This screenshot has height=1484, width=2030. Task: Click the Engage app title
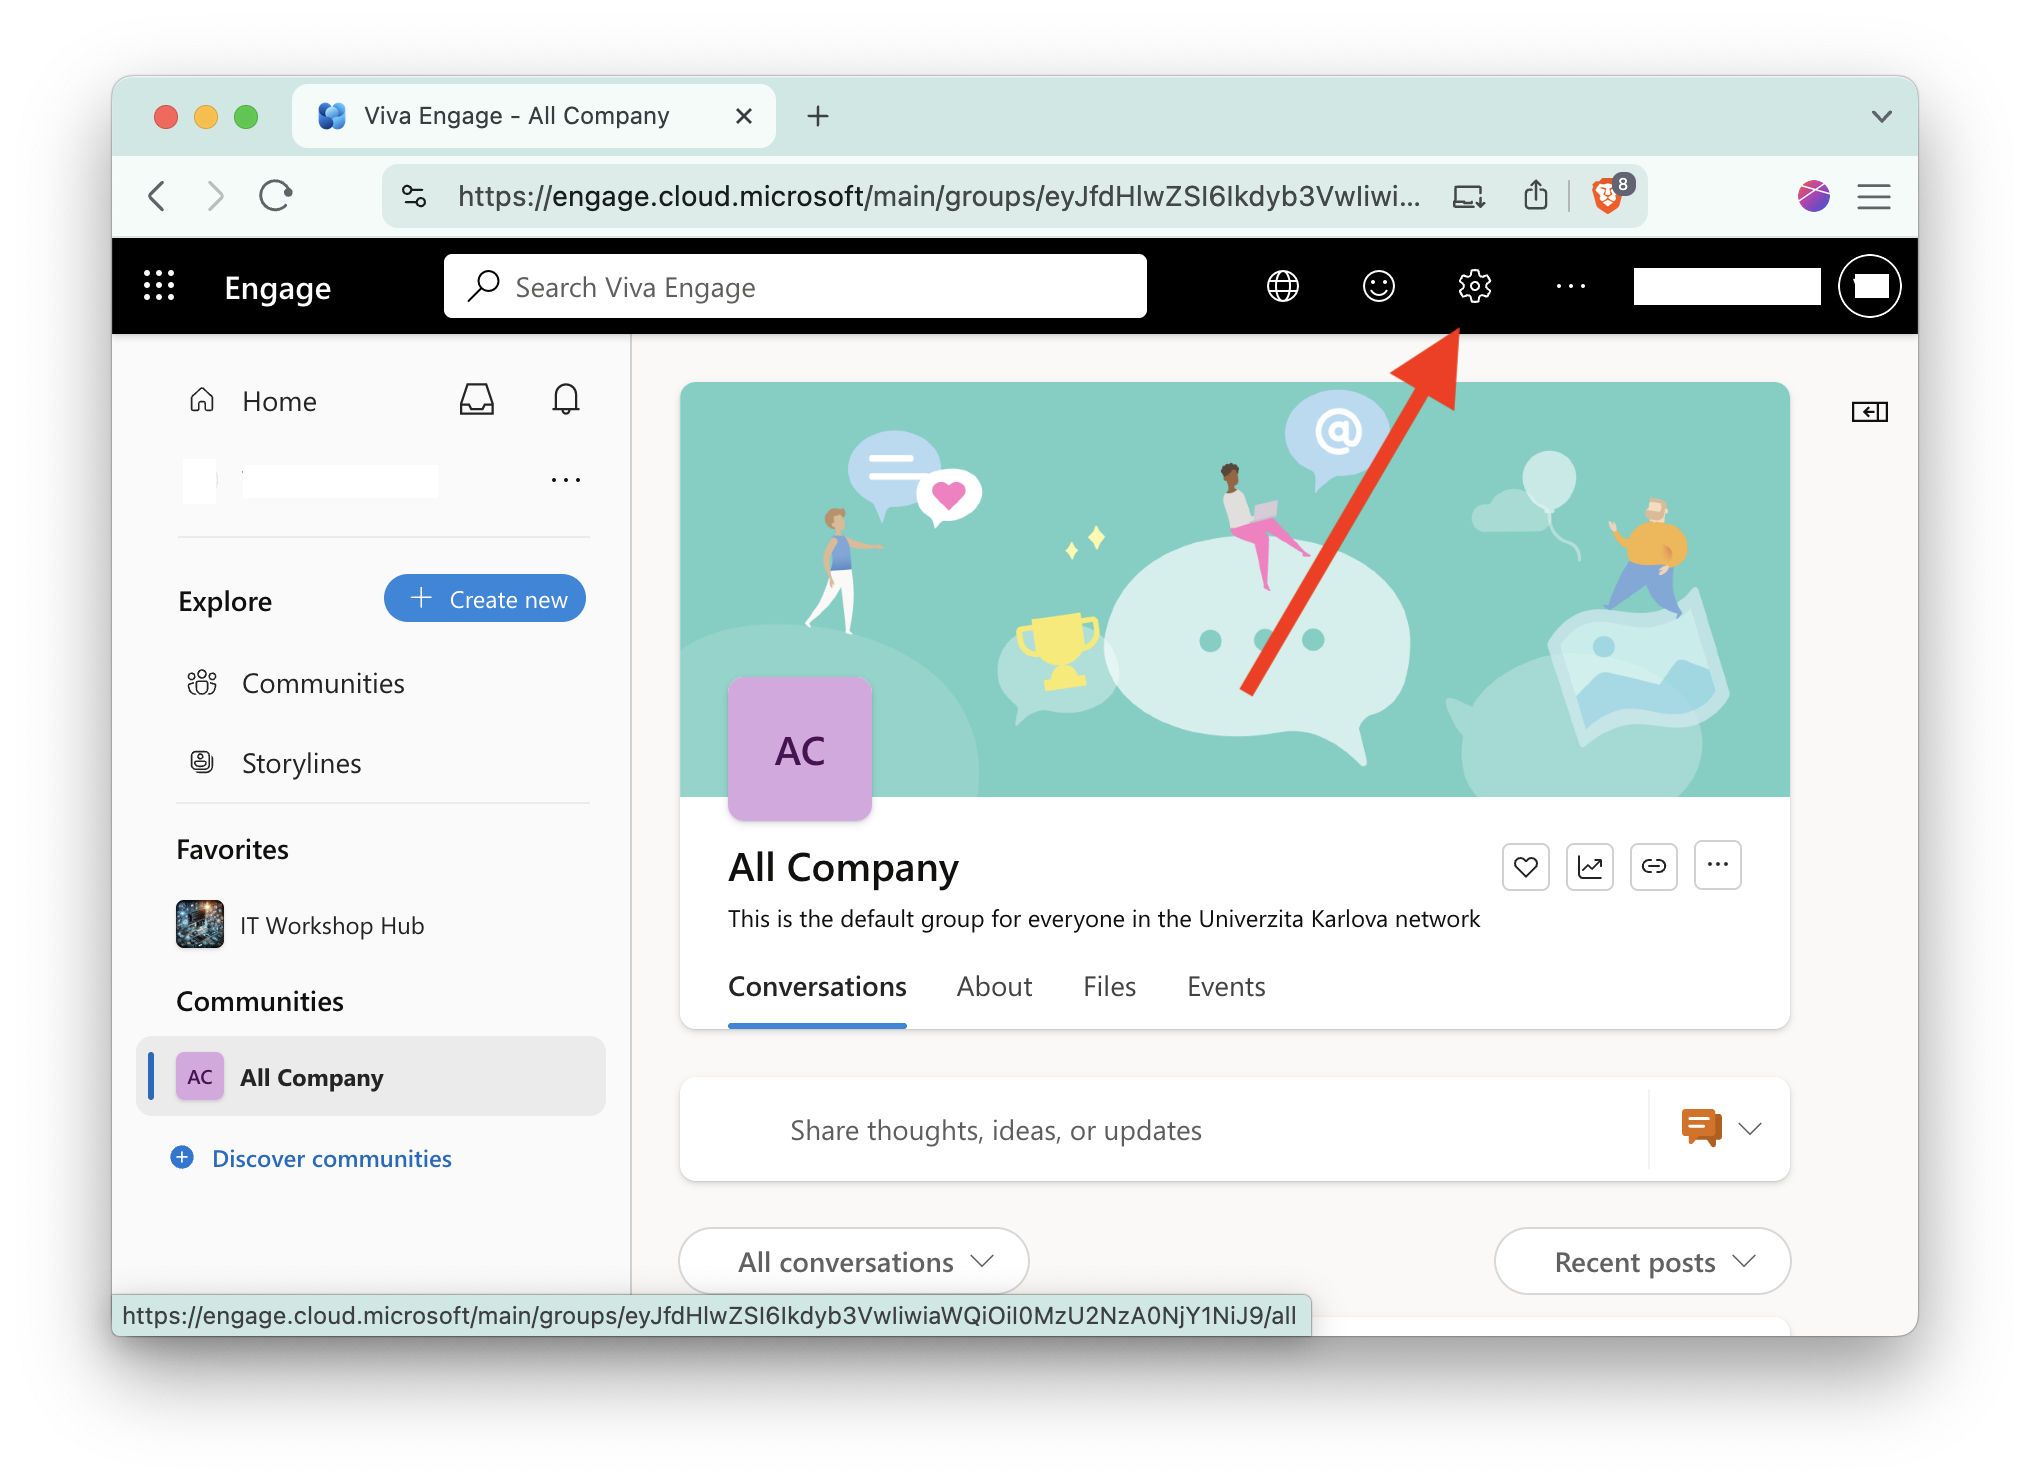point(277,288)
